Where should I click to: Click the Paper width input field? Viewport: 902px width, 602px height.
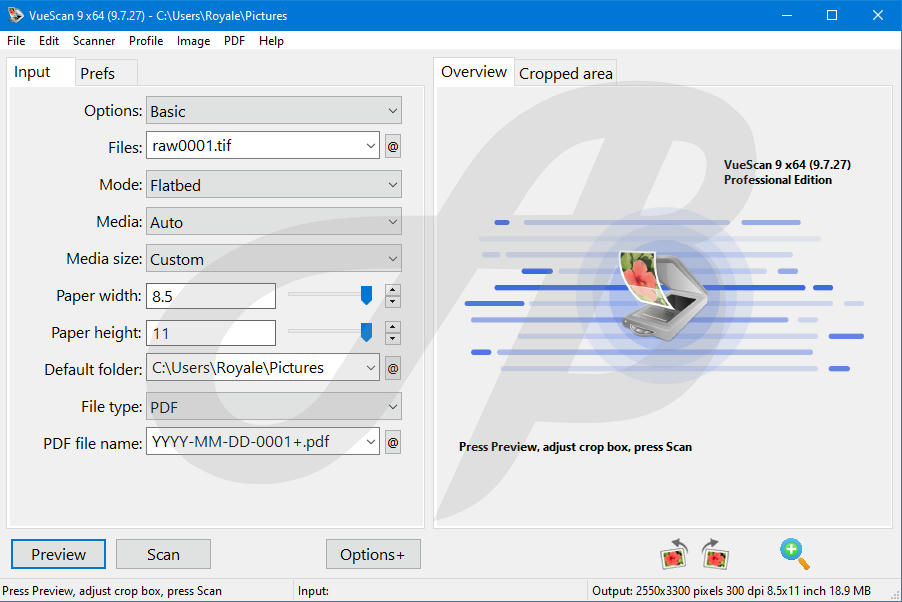[211, 296]
